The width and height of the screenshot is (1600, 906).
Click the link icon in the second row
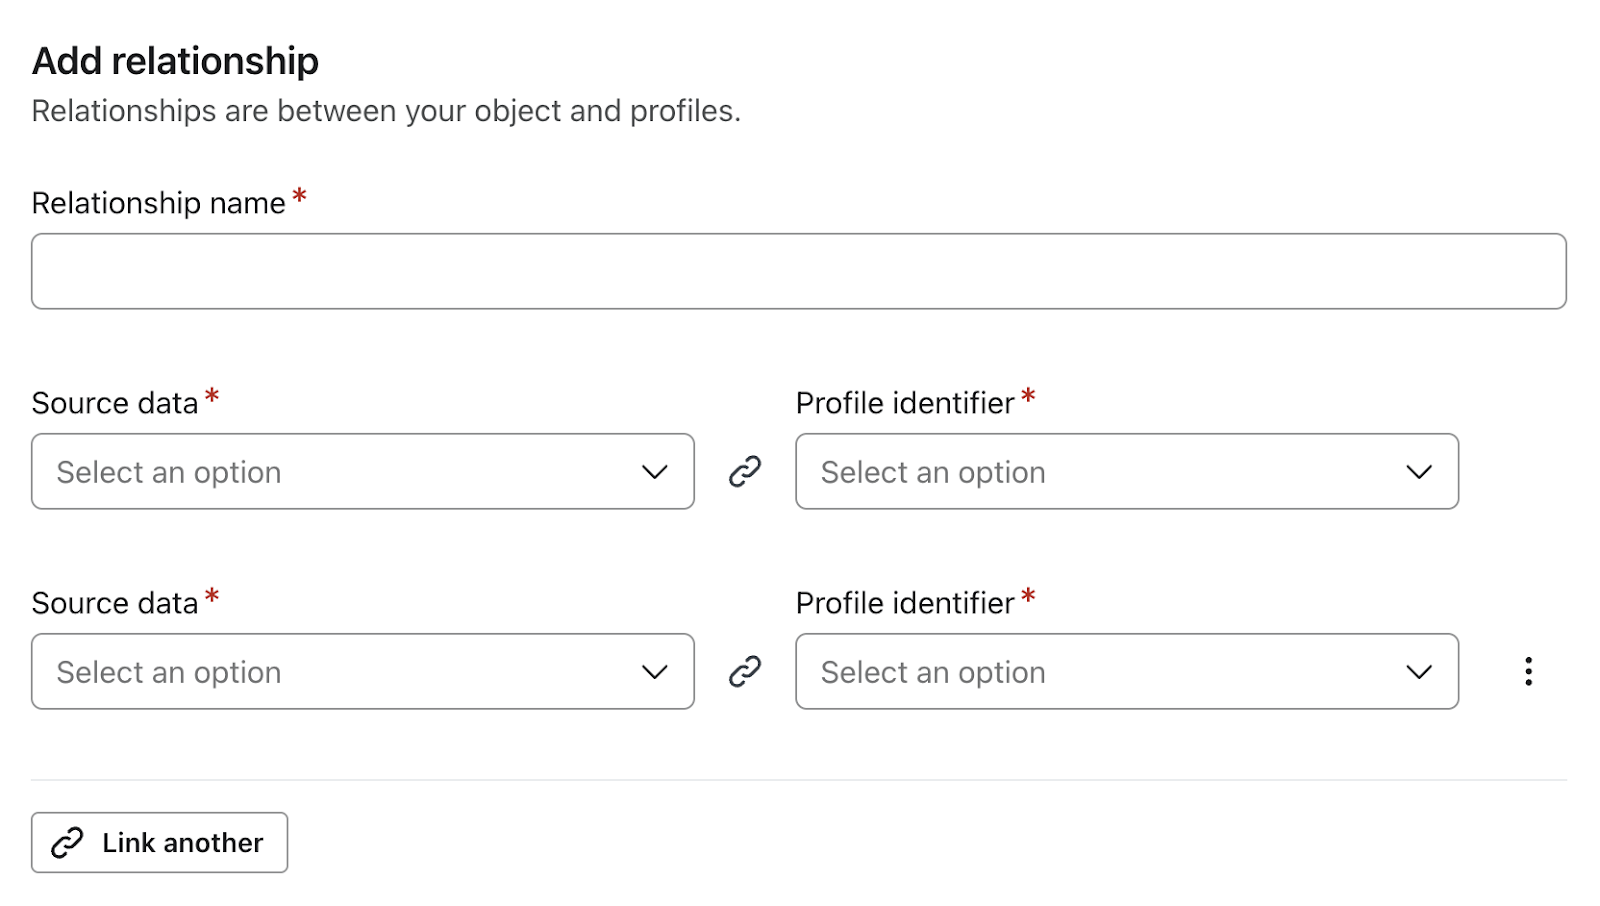[745, 671]
